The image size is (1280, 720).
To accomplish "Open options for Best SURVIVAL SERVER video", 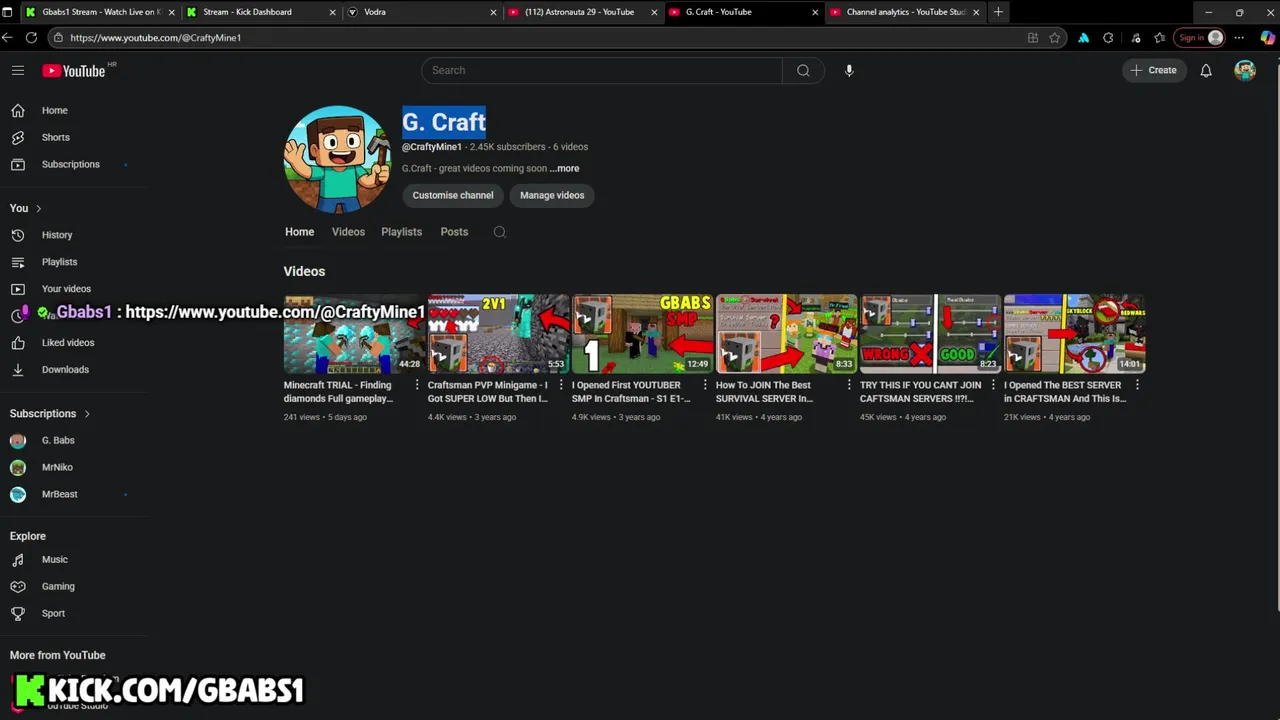I will click(x=849, y=385).
